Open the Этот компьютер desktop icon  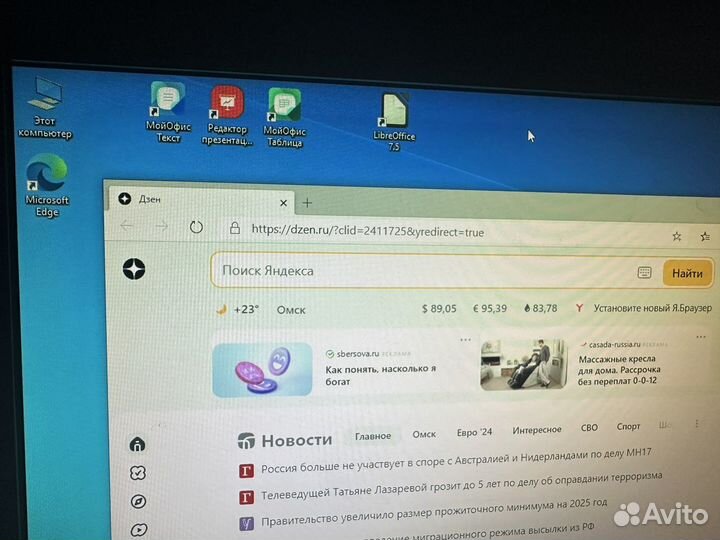pos(45,107)
